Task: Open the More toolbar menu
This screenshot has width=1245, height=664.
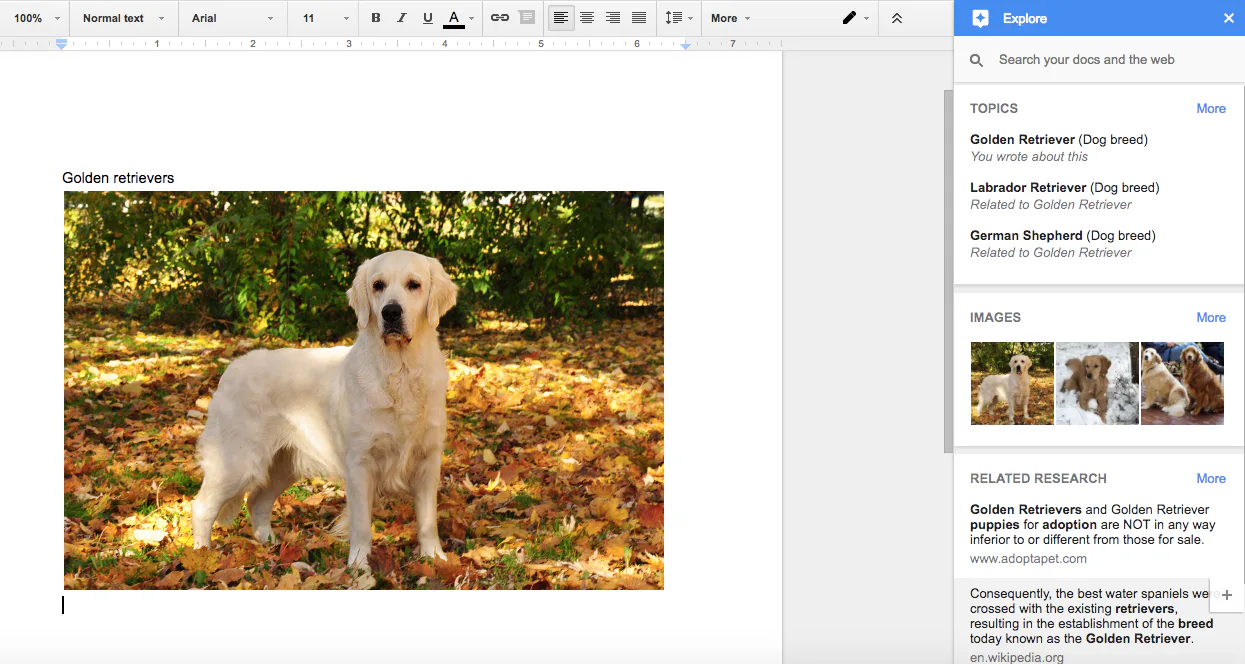Action: coord(729,18)
